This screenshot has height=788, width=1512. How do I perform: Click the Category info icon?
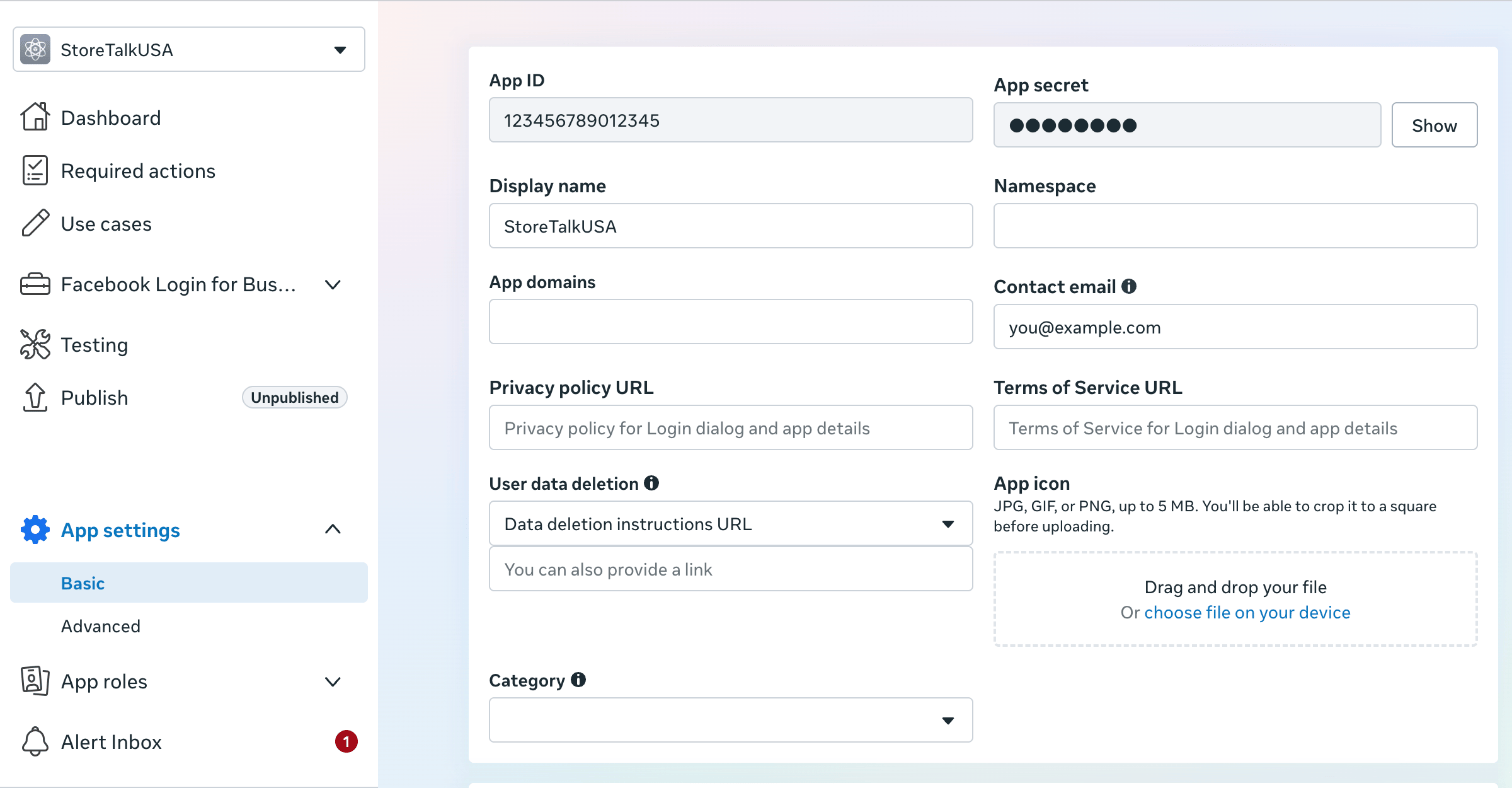click(x=578, y=680)
